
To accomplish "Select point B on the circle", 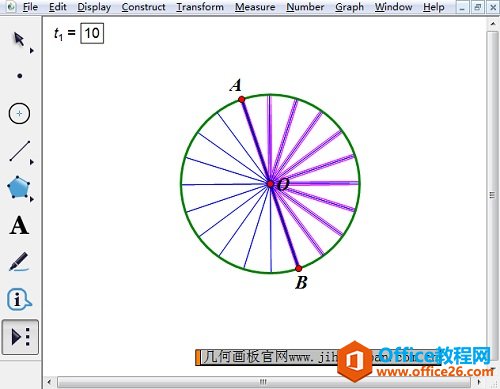I will coord(299,268).
